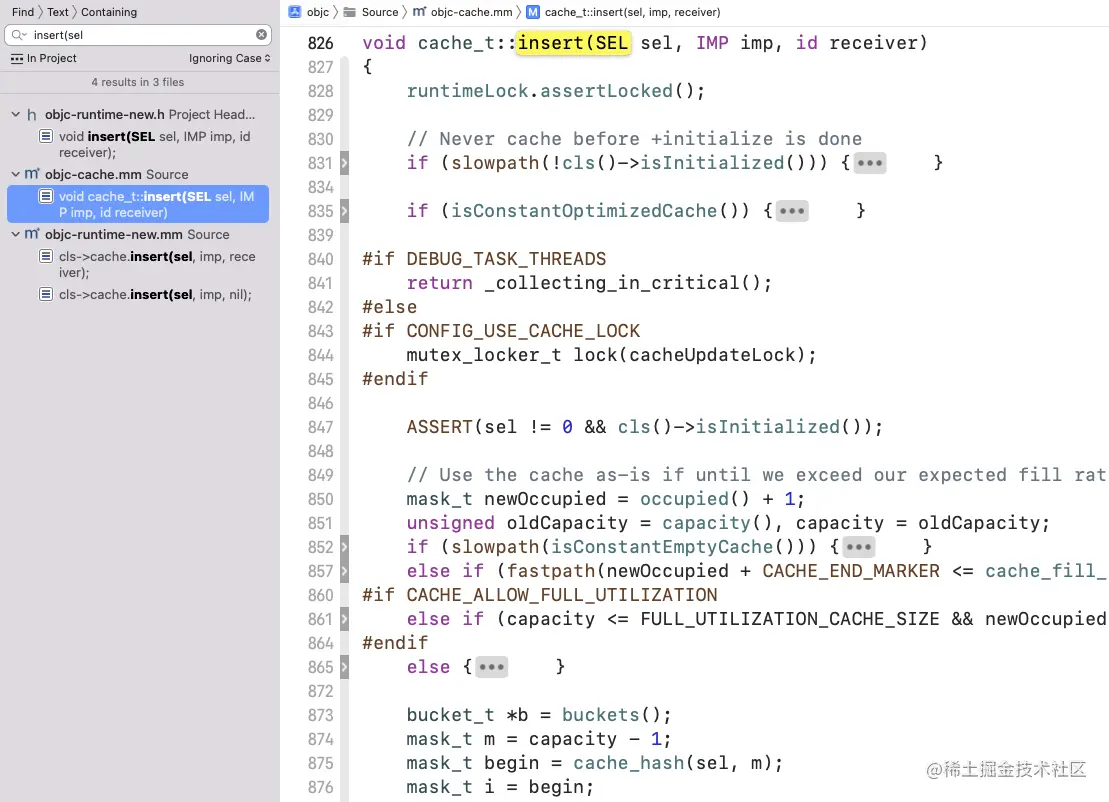This screenshot has height=802, width=1109.
Task: Click line number 826 in gutter
Action: [x=320, y=43]
